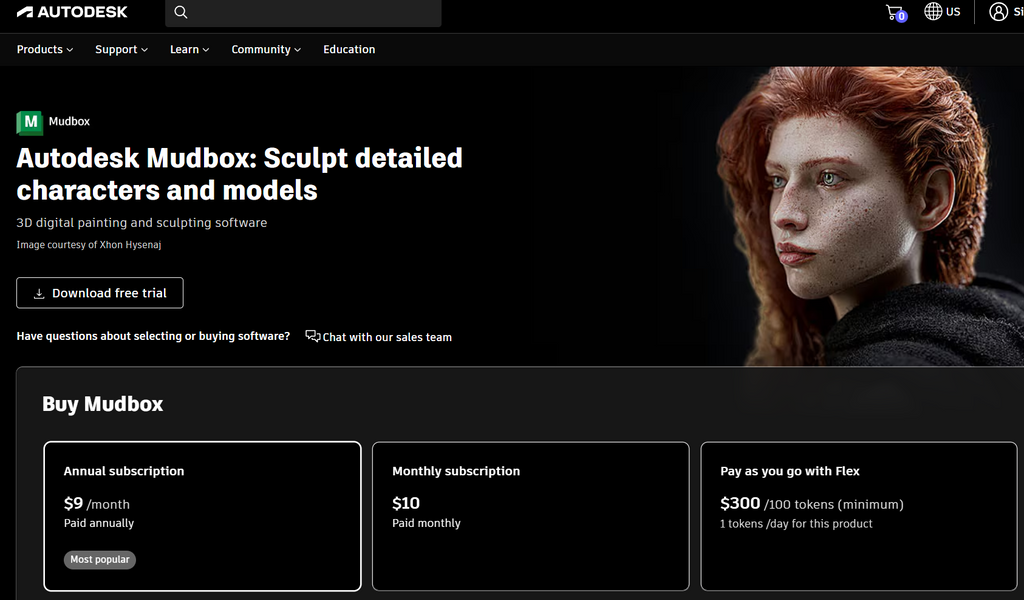This screenshot has height=600, width=1024.
Task: Click the chat bubble icon near sales team
Action: (311, 336)
